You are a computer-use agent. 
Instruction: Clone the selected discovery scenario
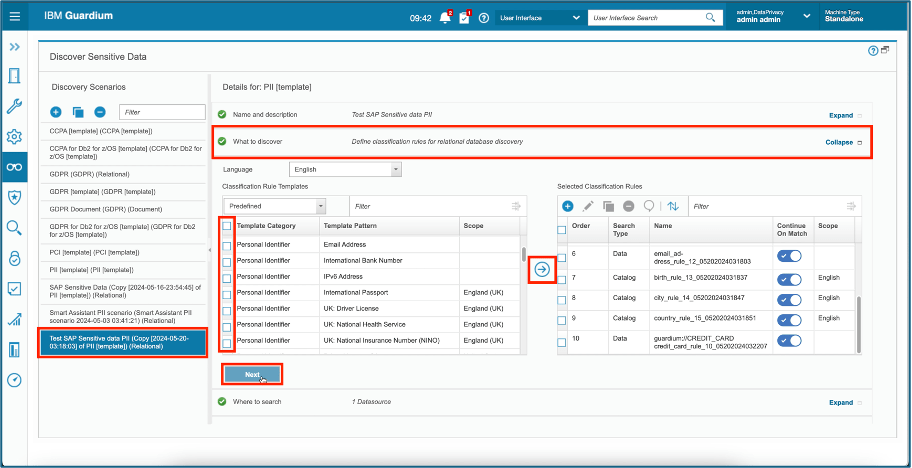[x=78, y=112]
